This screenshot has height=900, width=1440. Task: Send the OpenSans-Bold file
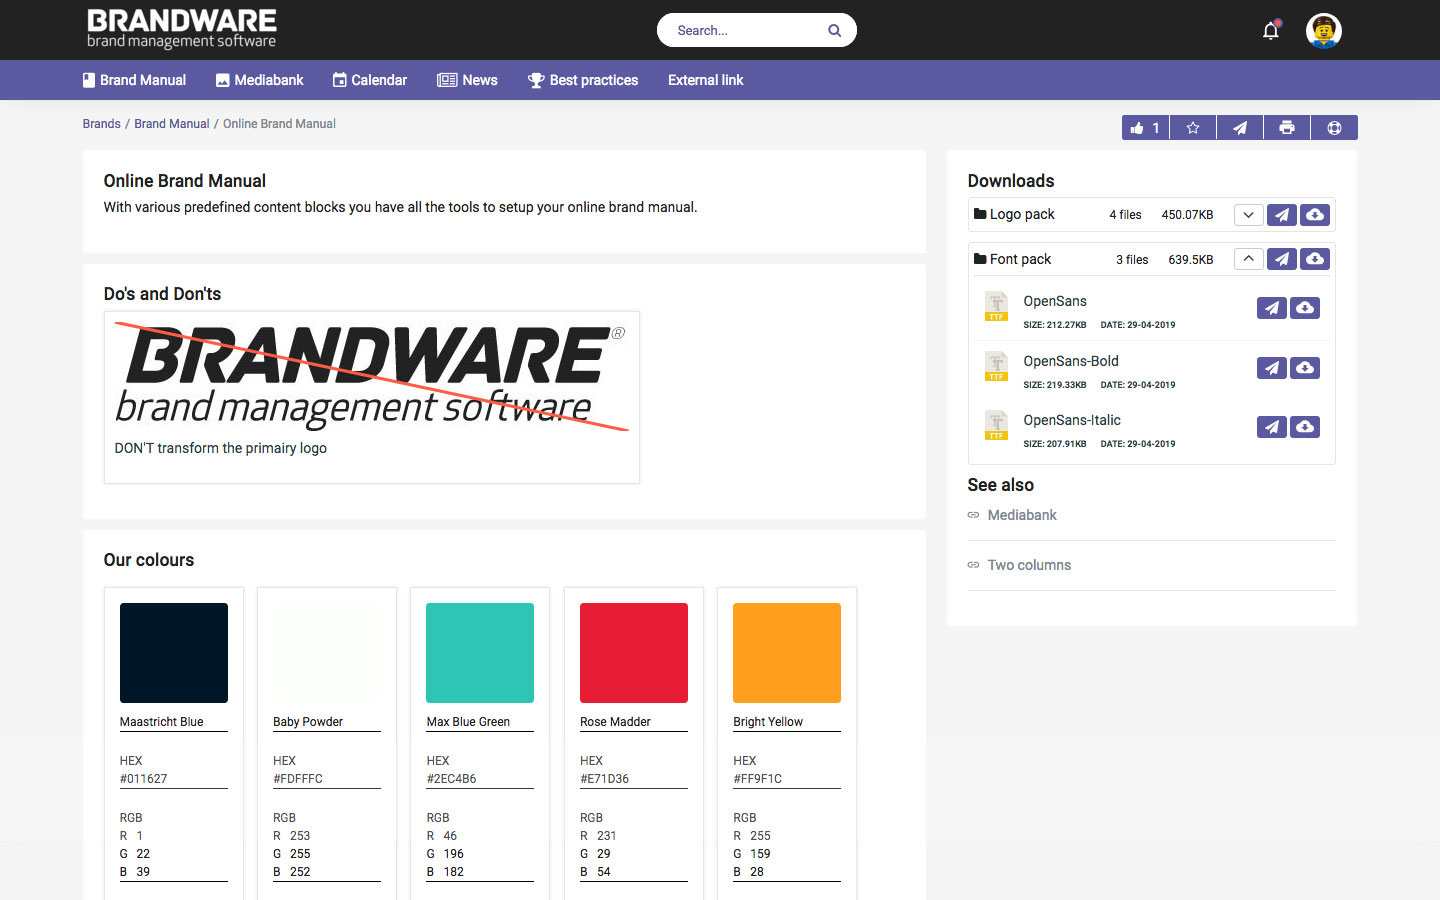pos(1271,368)
